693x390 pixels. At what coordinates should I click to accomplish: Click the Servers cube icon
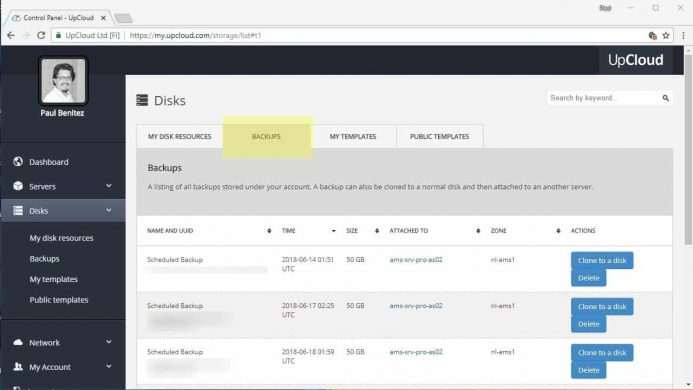18,186
